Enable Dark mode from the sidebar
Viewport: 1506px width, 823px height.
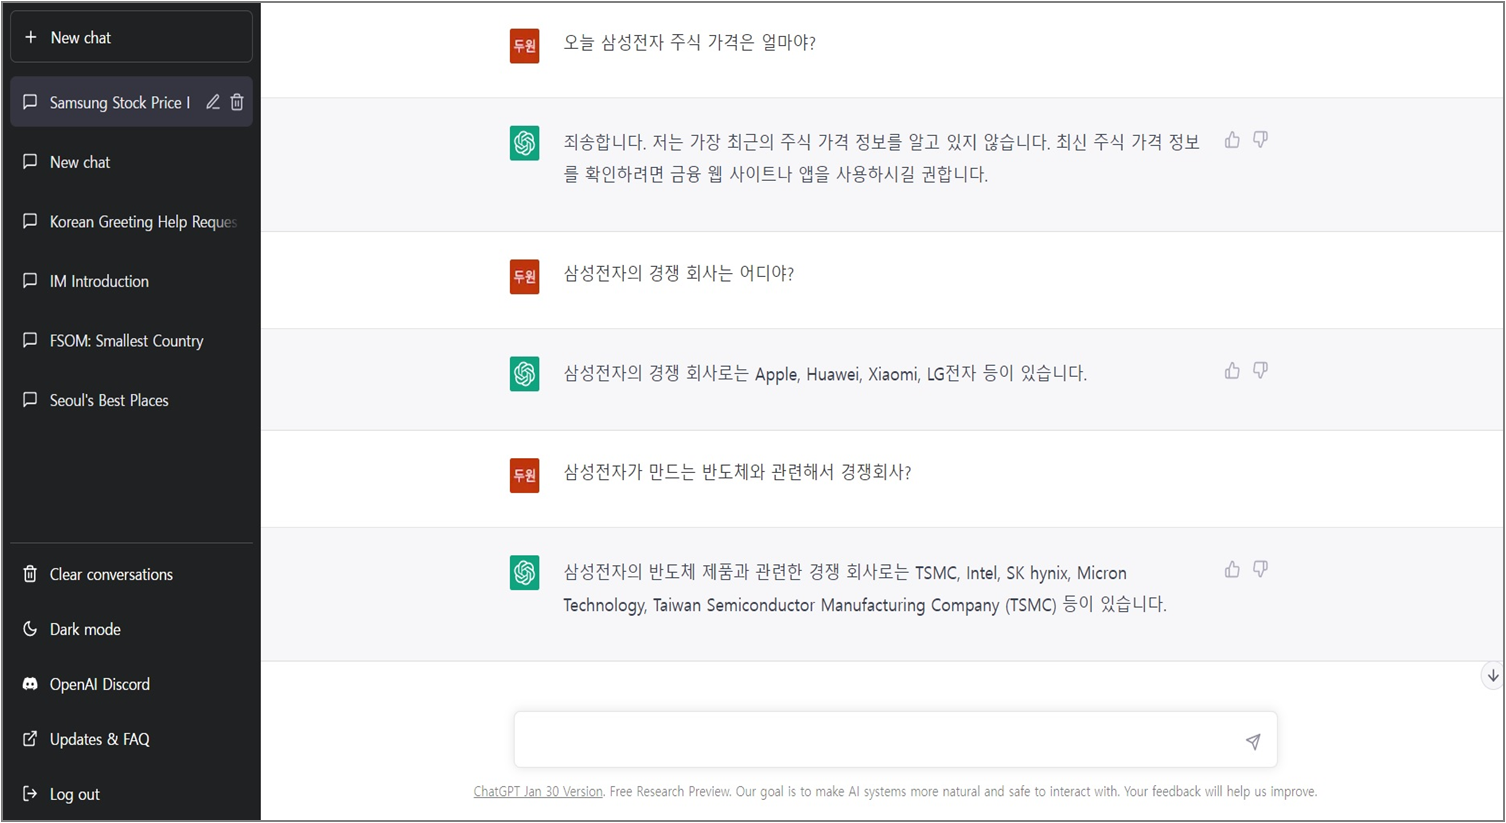coord(30,629)
